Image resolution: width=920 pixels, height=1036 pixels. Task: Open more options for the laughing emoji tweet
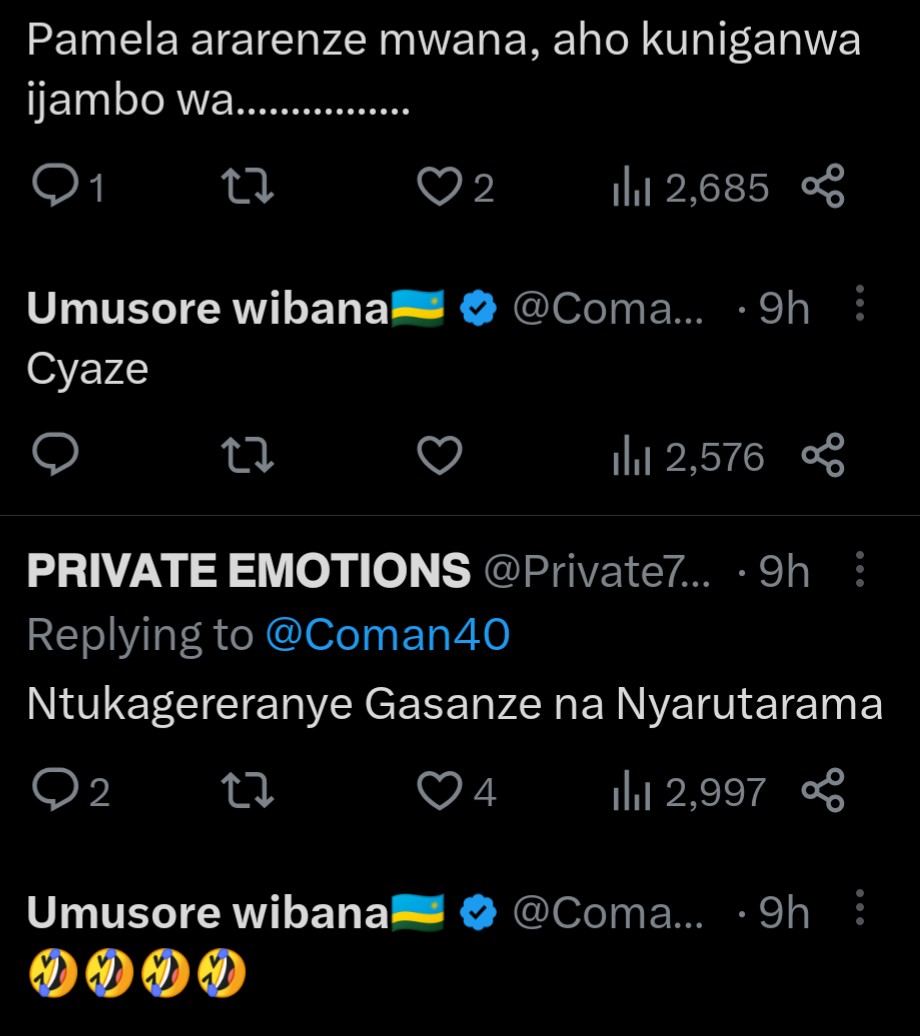click(x=860, y=911)
